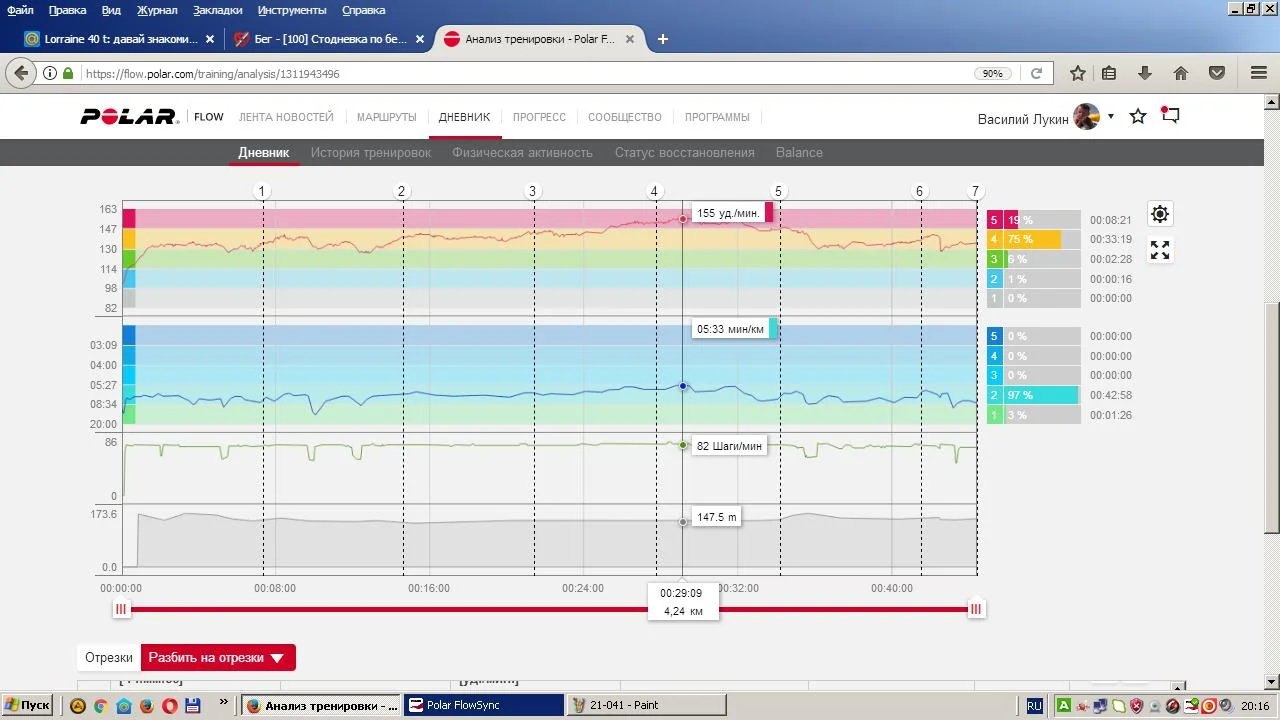Image resolution: width=1280 pixels, height=720 pixels.
Task: Open the Василий Лукин profile dropdown arrow
Action: point(1110,117)
